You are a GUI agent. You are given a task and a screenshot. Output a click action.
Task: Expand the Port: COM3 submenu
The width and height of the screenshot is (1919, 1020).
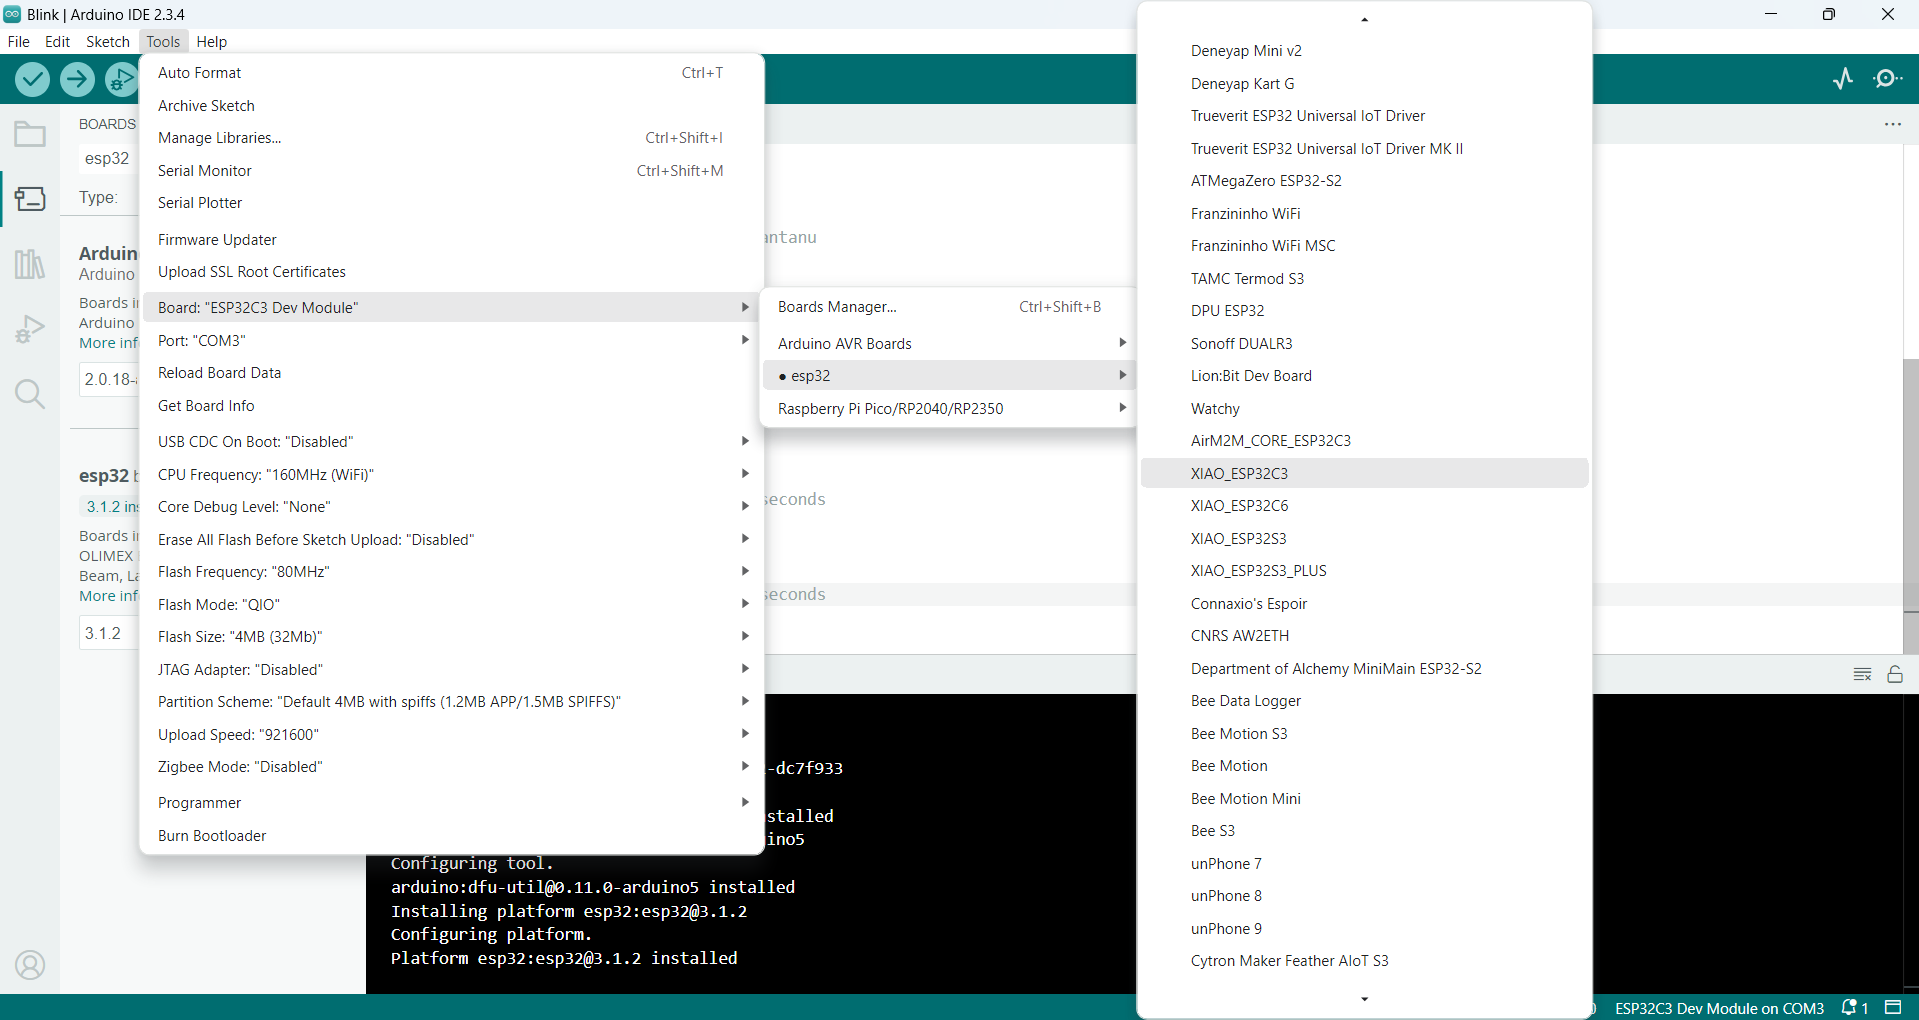[452, 340]
